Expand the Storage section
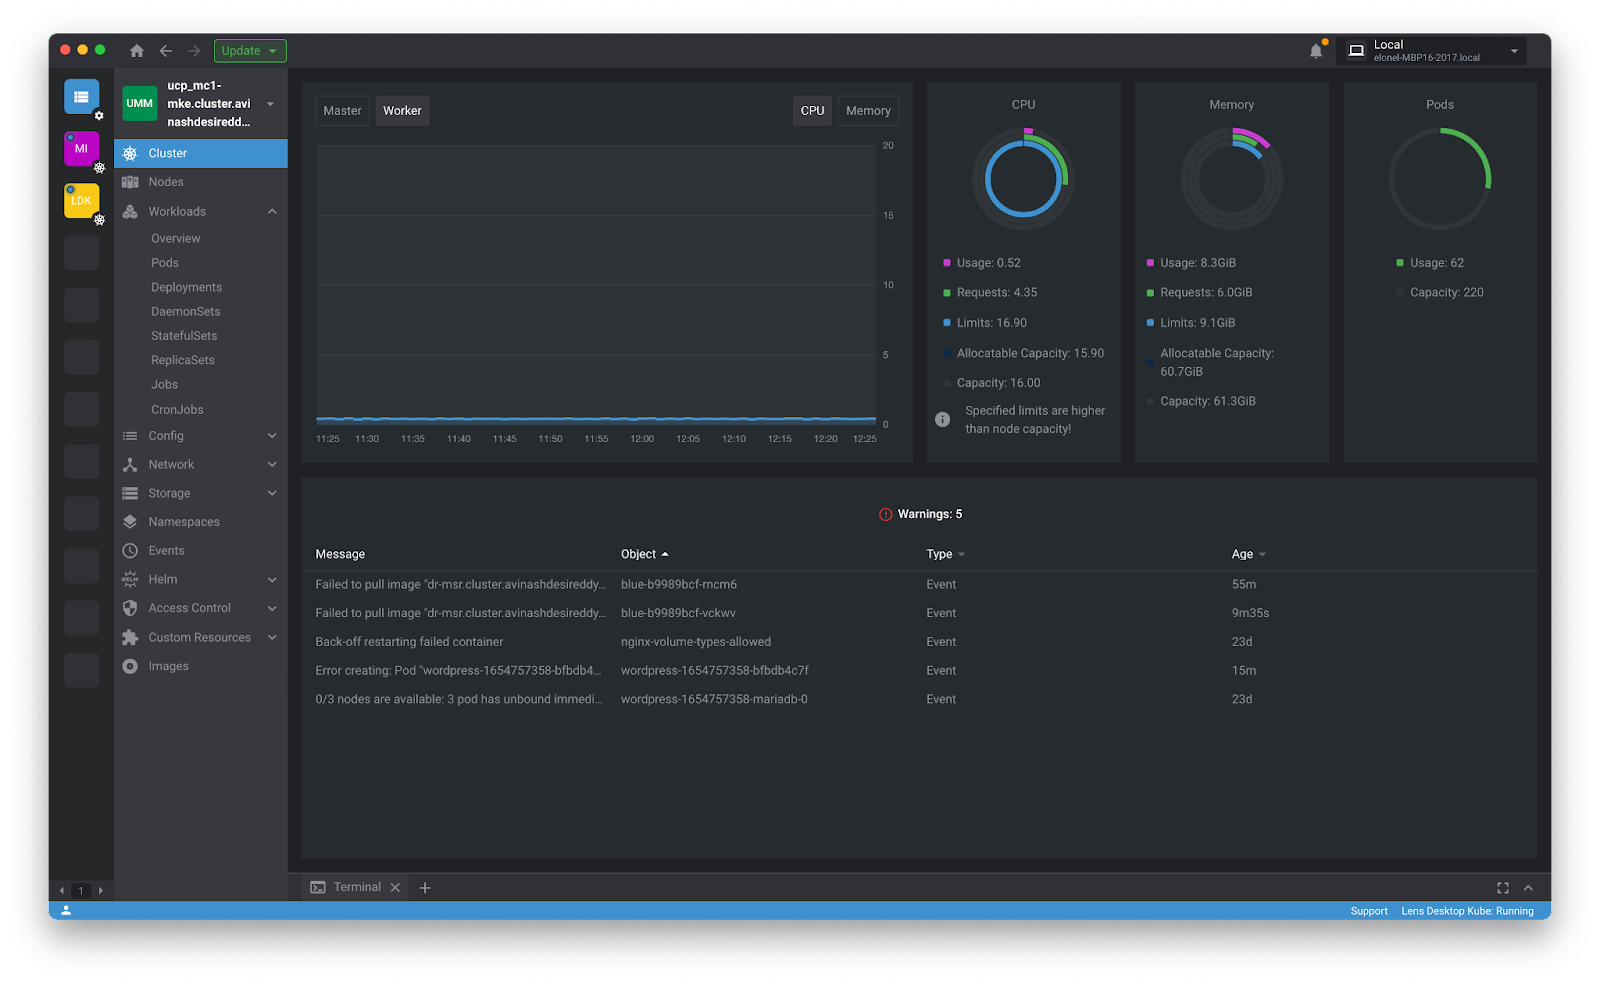1600x984 pixels. 272,494
